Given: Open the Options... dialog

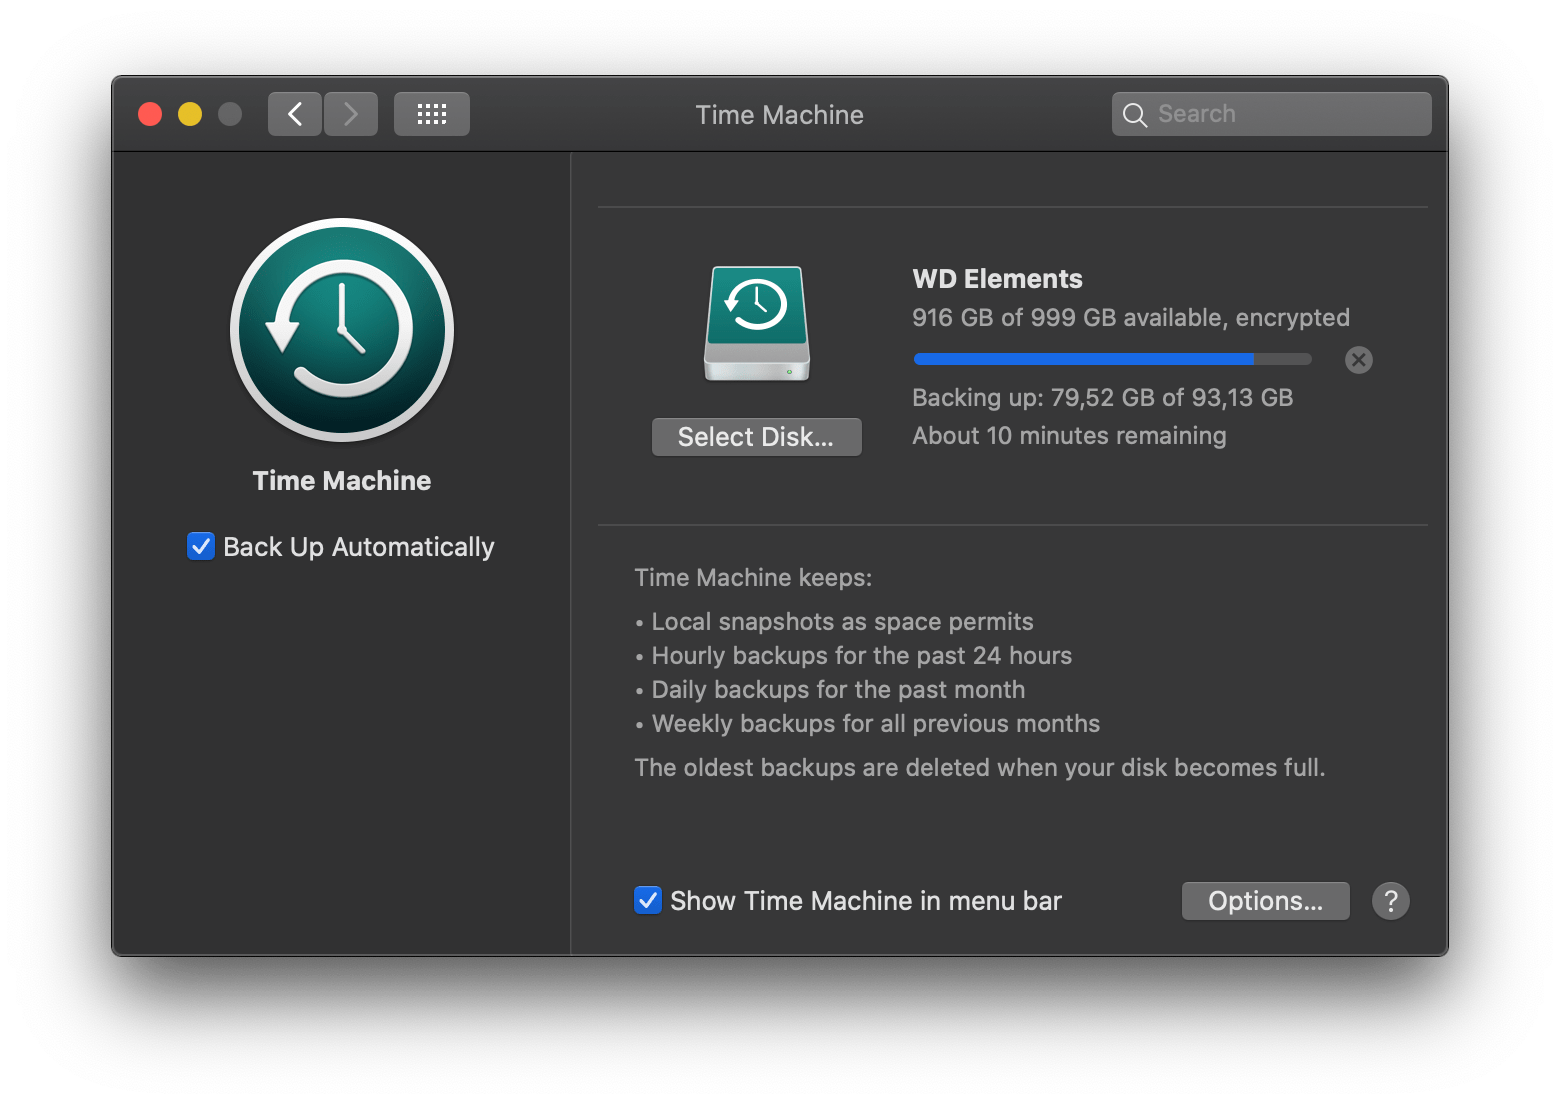Looking at the screenshot, I should 1265,901.
